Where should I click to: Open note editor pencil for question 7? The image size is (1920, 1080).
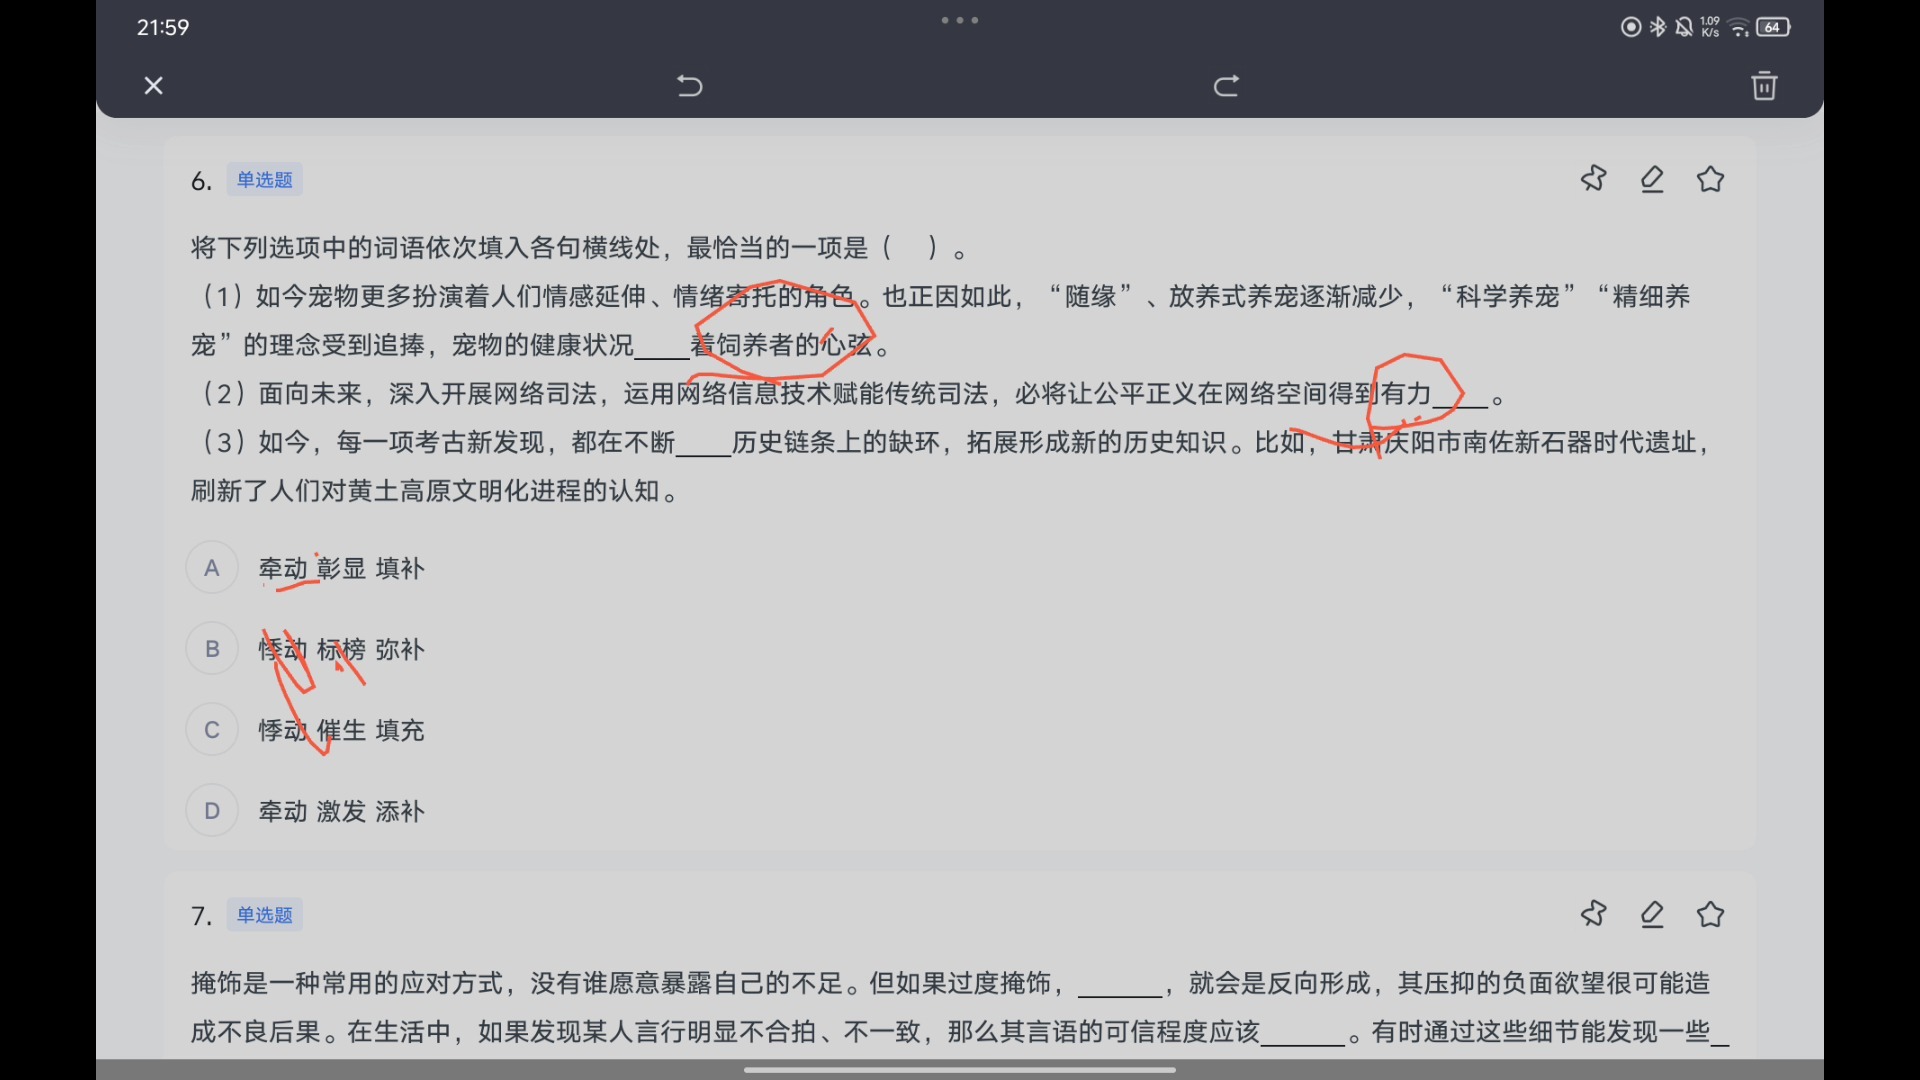tap(1652, 914)
